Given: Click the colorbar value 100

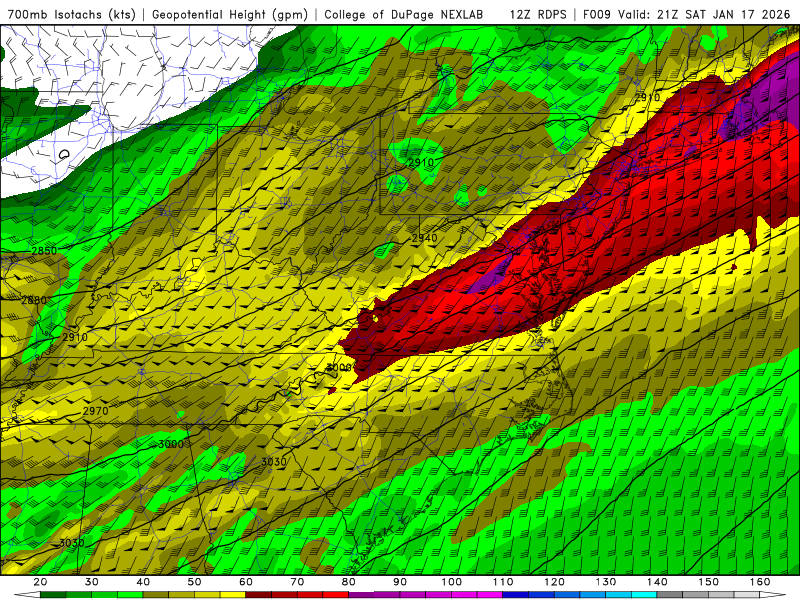Looking at the screenshot, I should pos(452,582).
